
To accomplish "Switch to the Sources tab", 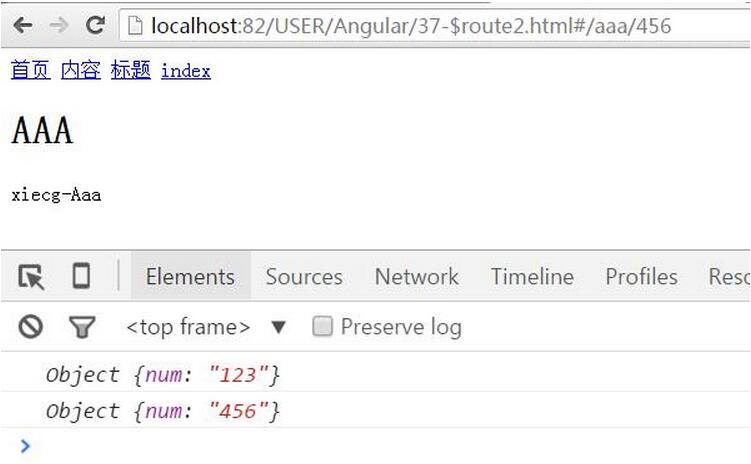I will pyautogui.click(x=304, y=277).
